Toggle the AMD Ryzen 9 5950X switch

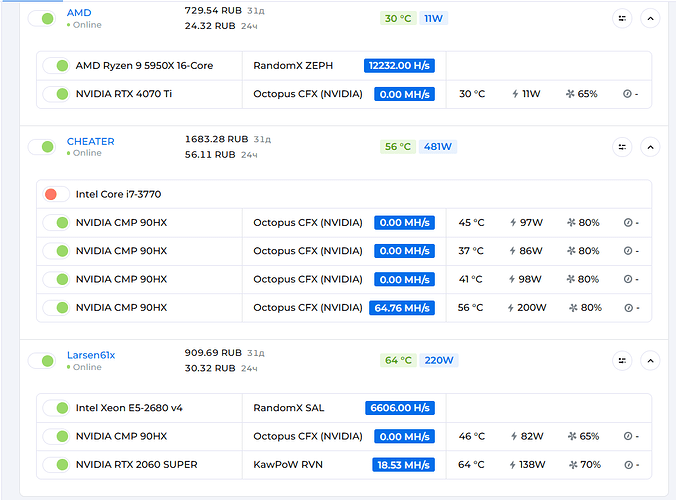[56, 66]
